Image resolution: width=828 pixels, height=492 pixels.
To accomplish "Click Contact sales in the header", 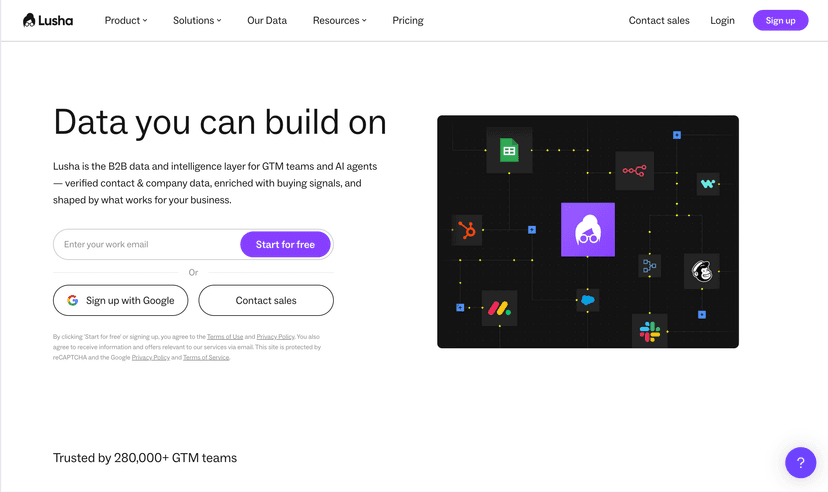I will pos(658,21).
